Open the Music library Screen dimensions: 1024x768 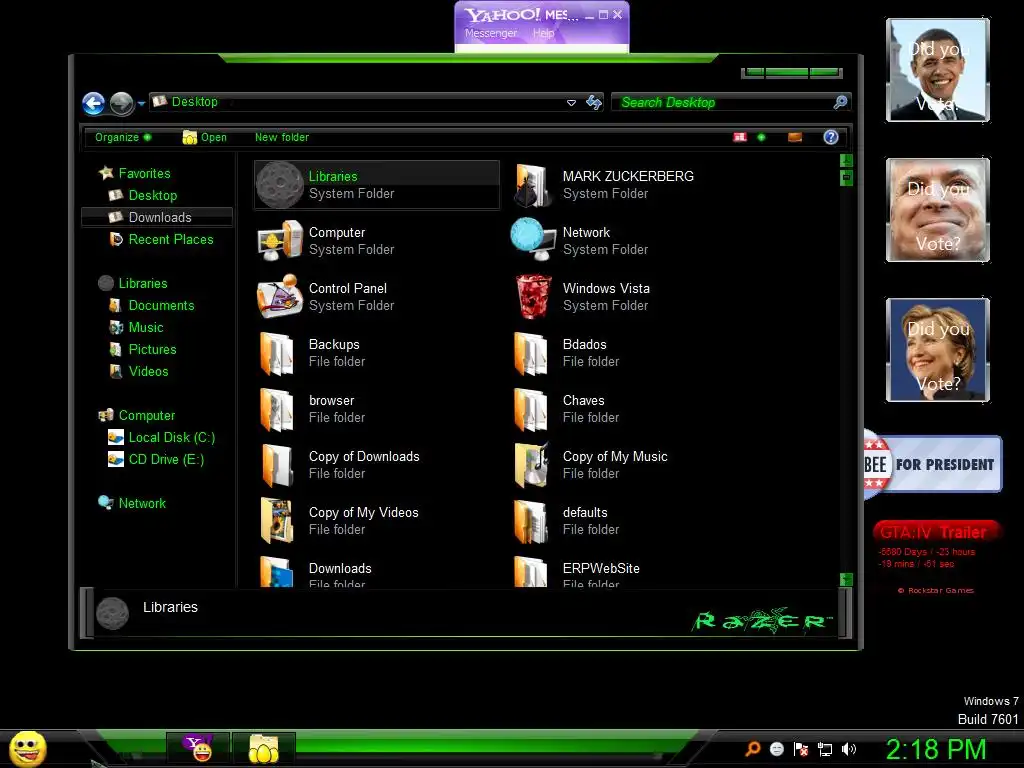(136, 327)
